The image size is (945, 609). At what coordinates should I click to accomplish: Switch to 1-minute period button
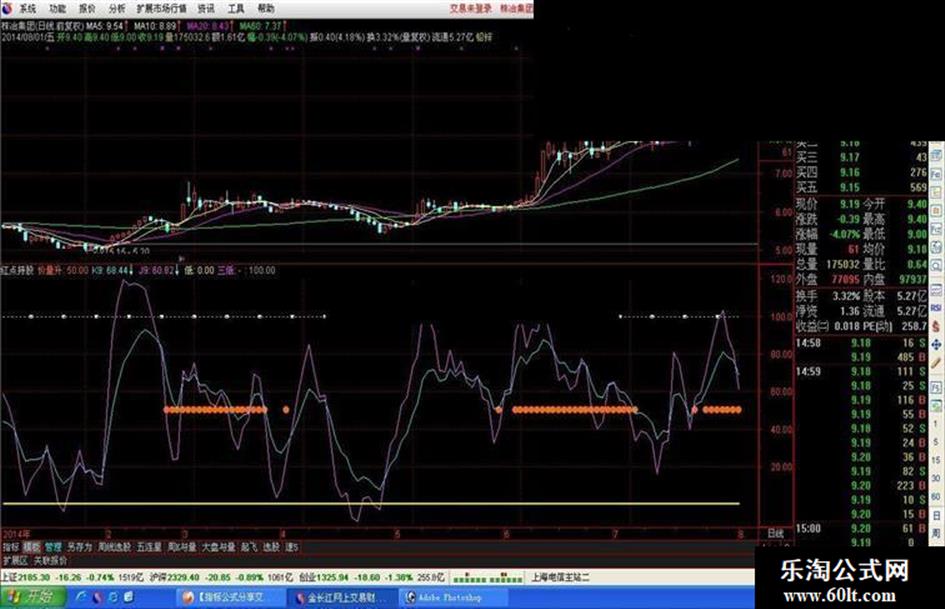click(x=937, y=424)
